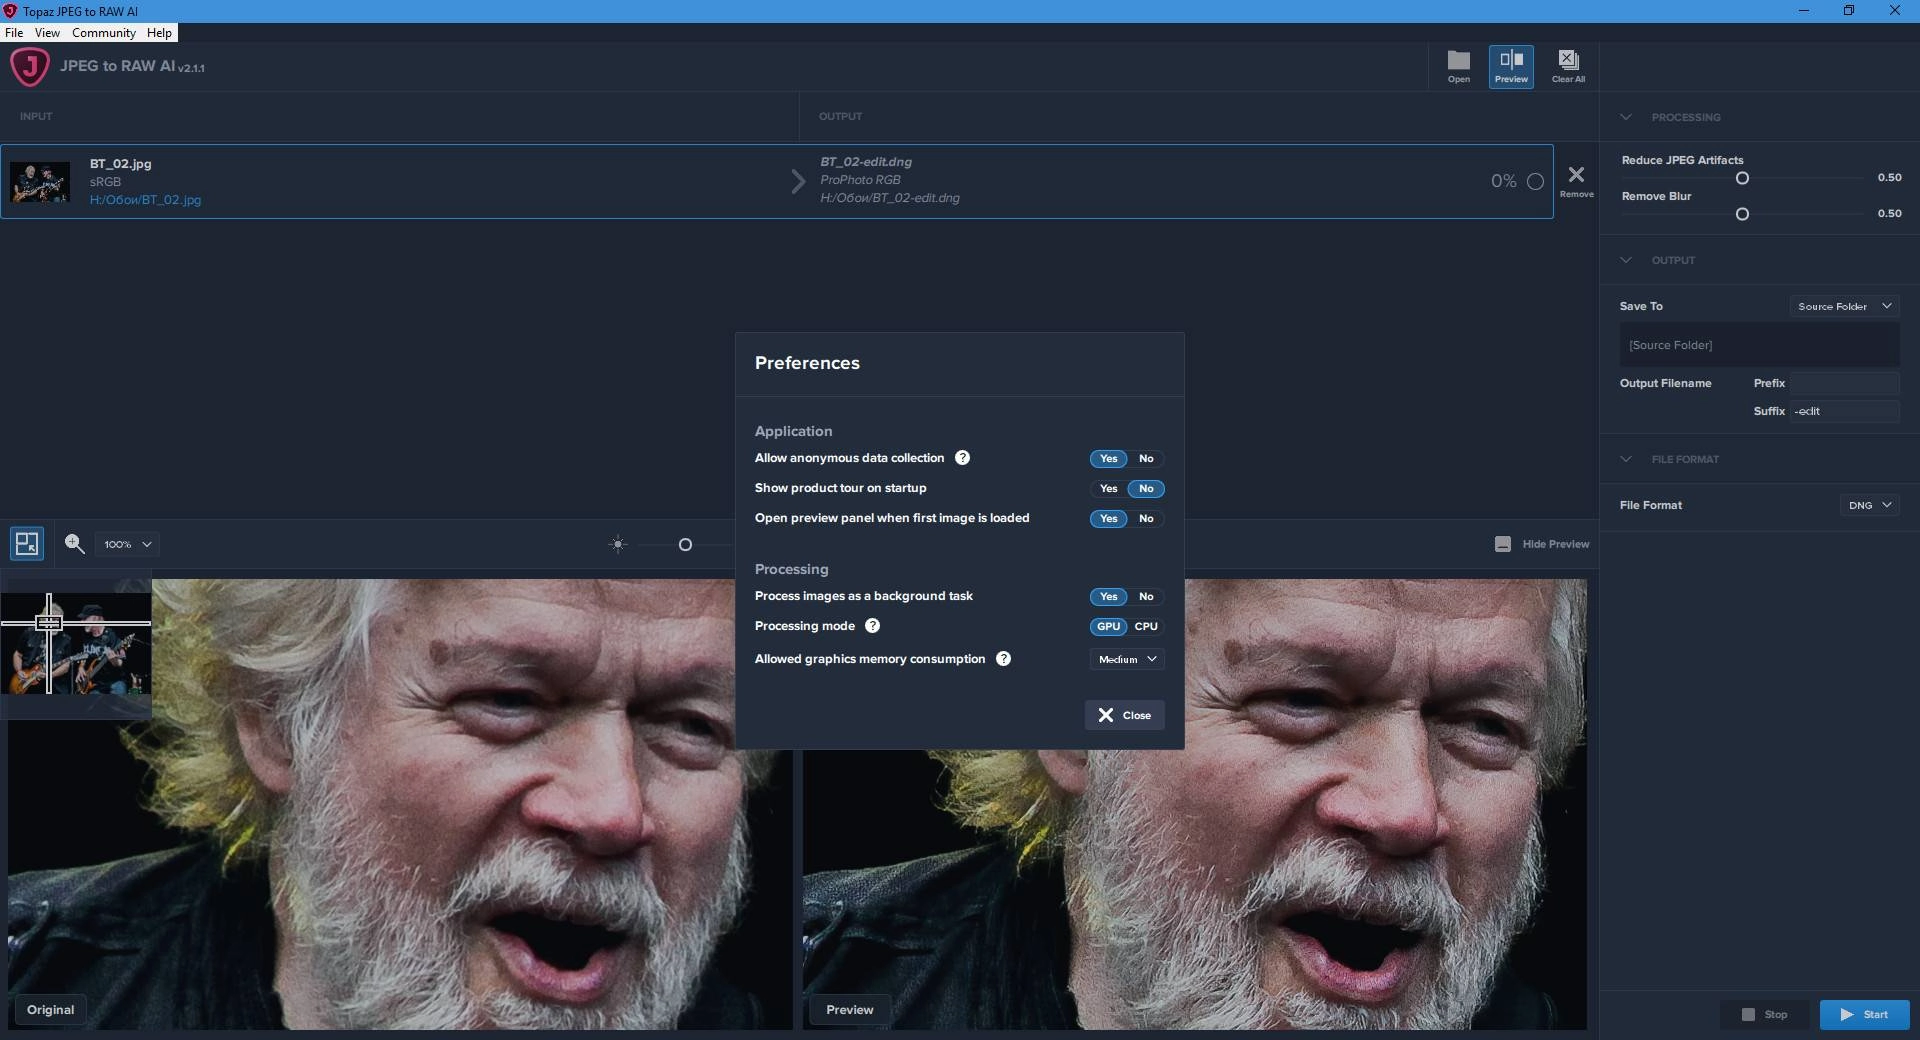
Task: Click the INPUT column header
Action: pos(36,116)
